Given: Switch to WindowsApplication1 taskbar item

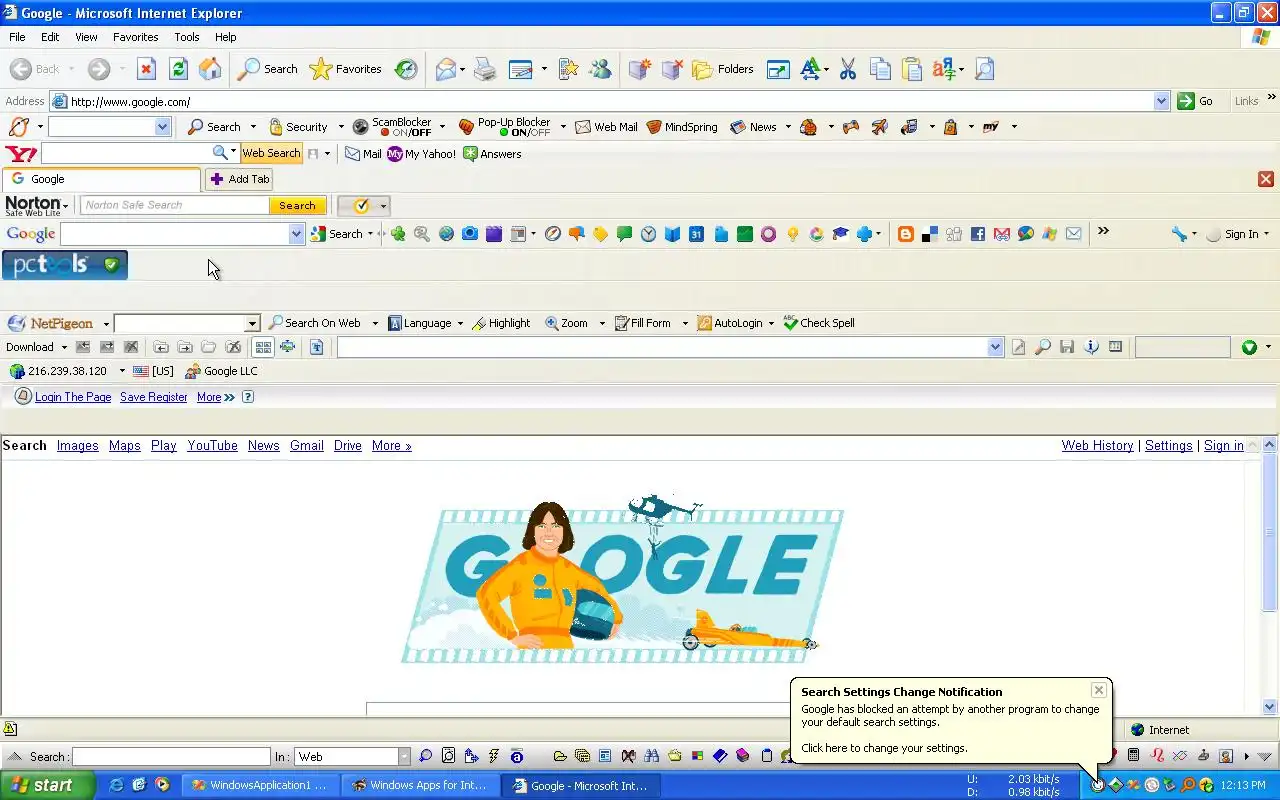Looking at the screenshot, I should click(x=260, y=786).
